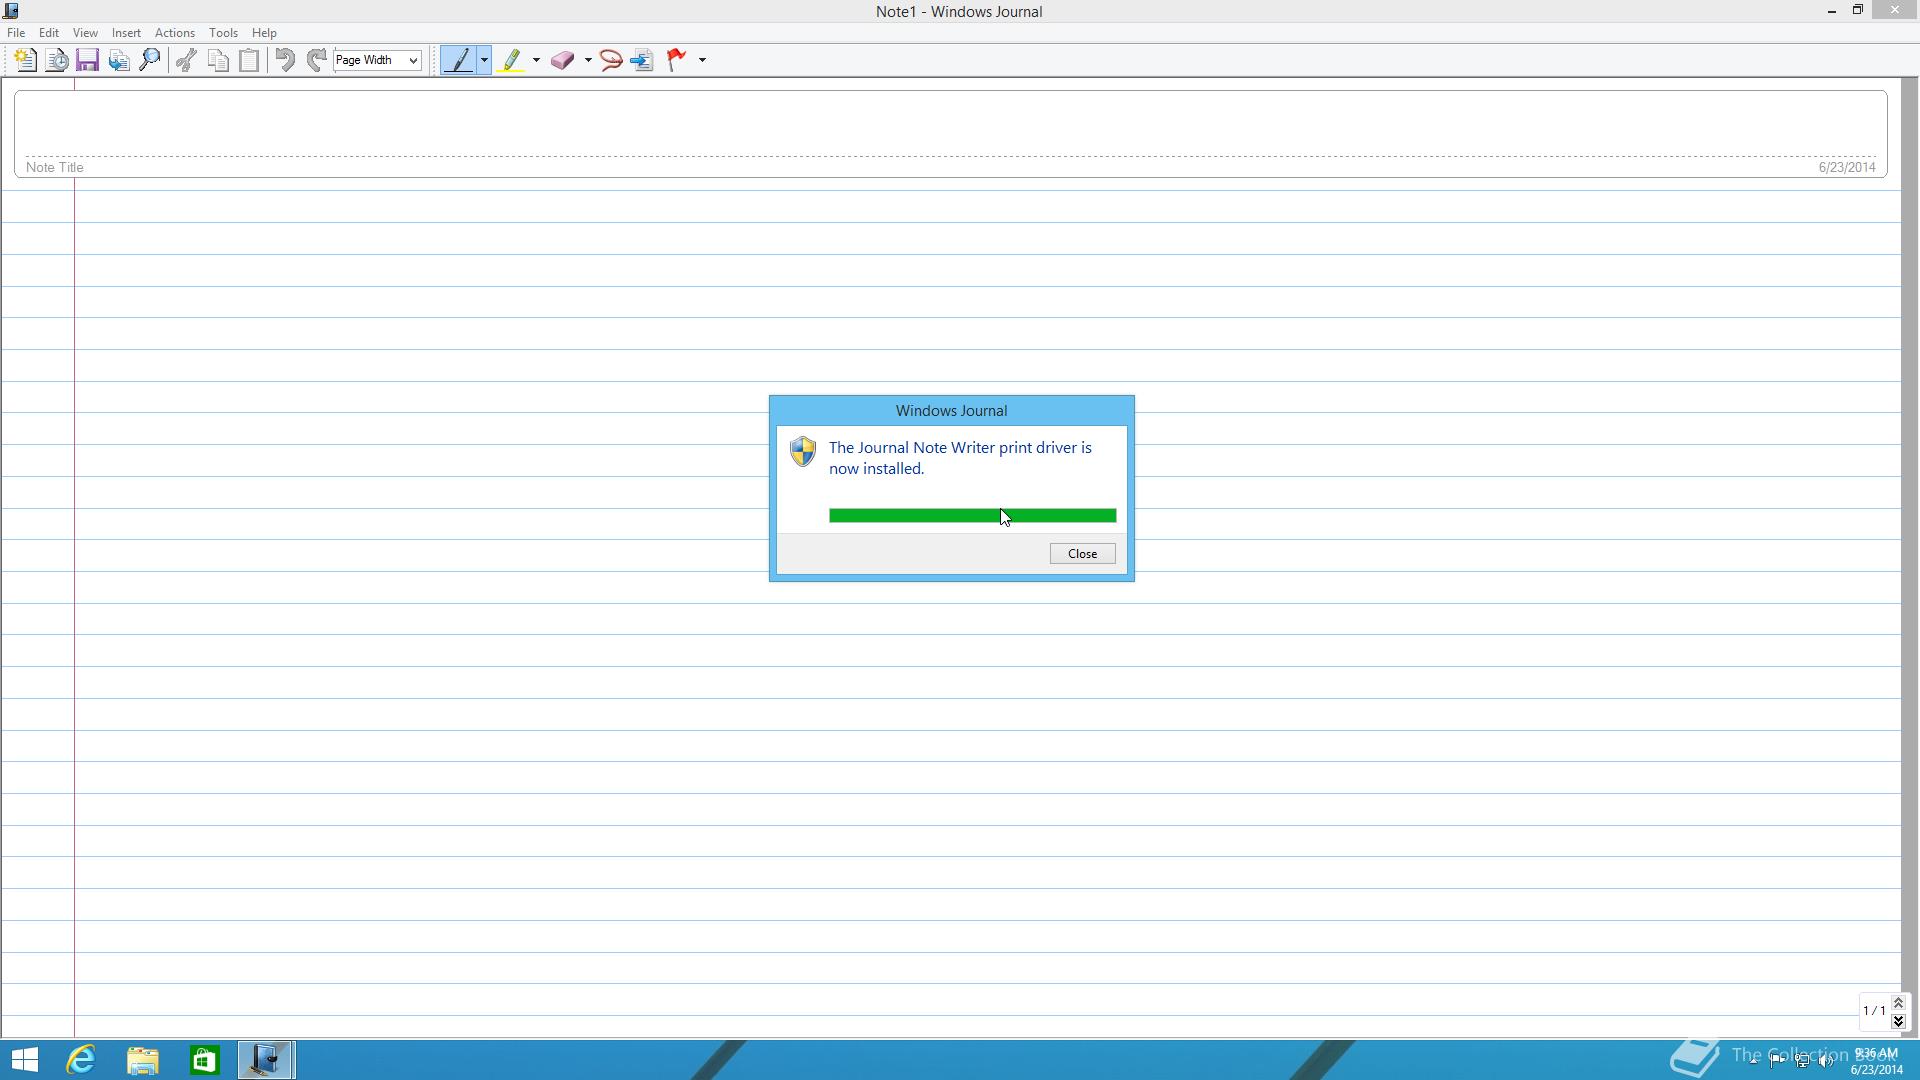The width and height of the screenshot is (1920, 1080).
Task: Click the Import icon in the toolbar
Action: pos(119,60)
